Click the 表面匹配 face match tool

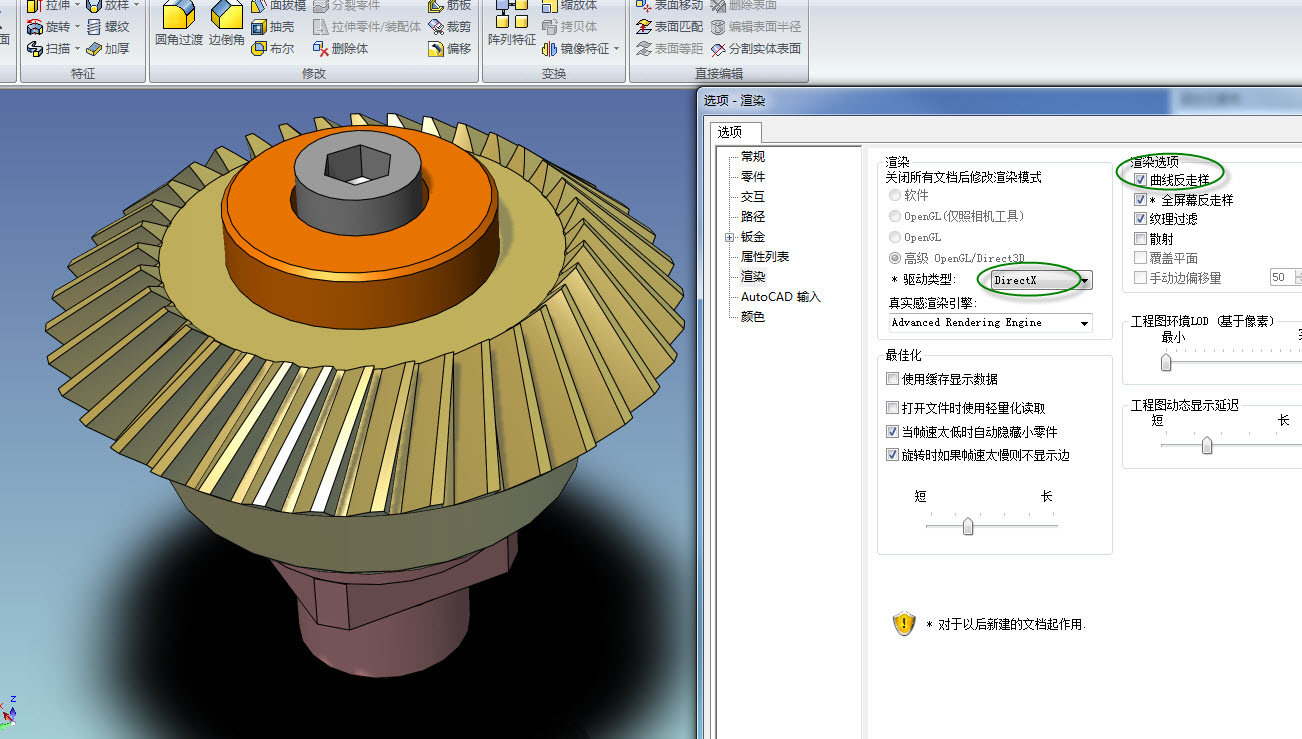[669, 27]
